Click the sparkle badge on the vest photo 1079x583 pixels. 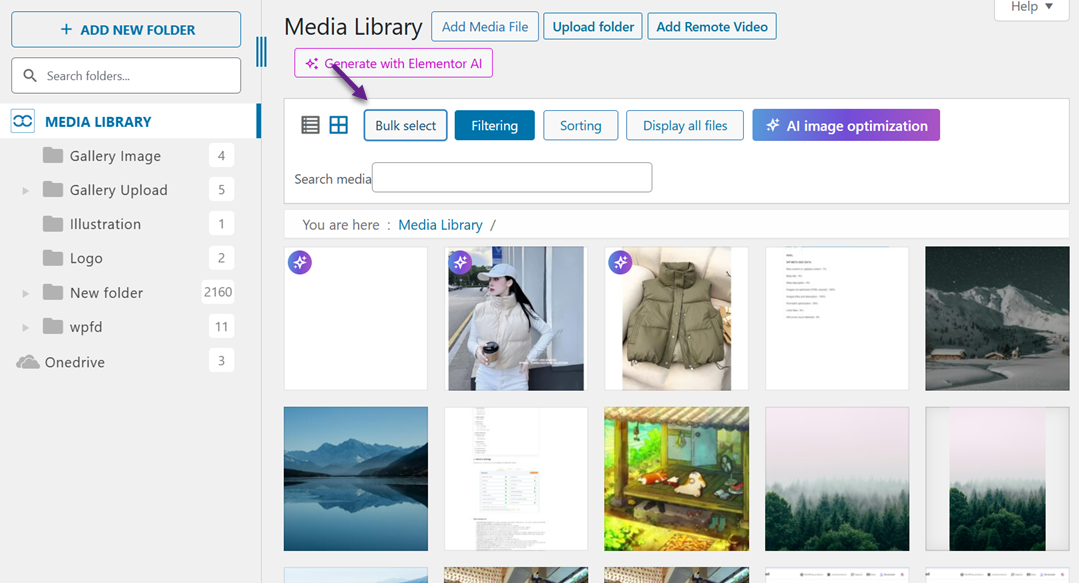(x=620, y=262)
